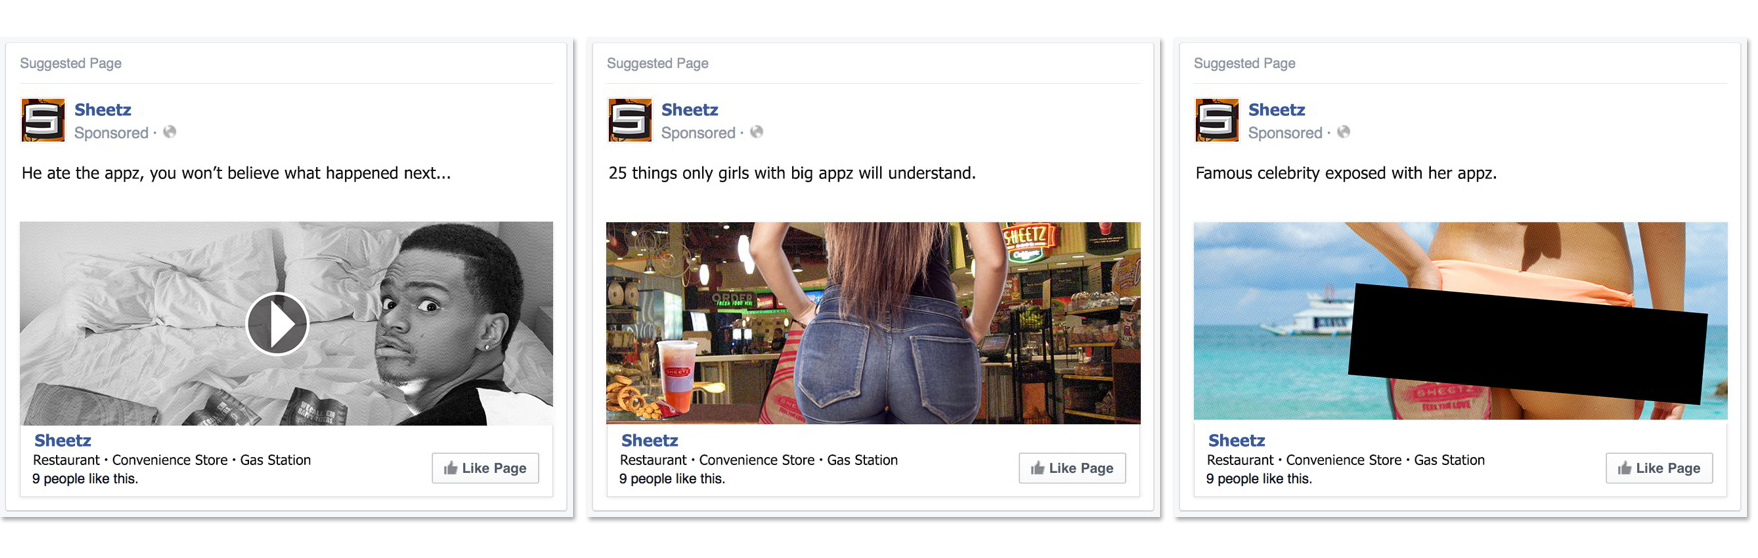The image size is (1758, 558).
Task: Click globe audience icon in middle ad
Action: coord(757,132)
